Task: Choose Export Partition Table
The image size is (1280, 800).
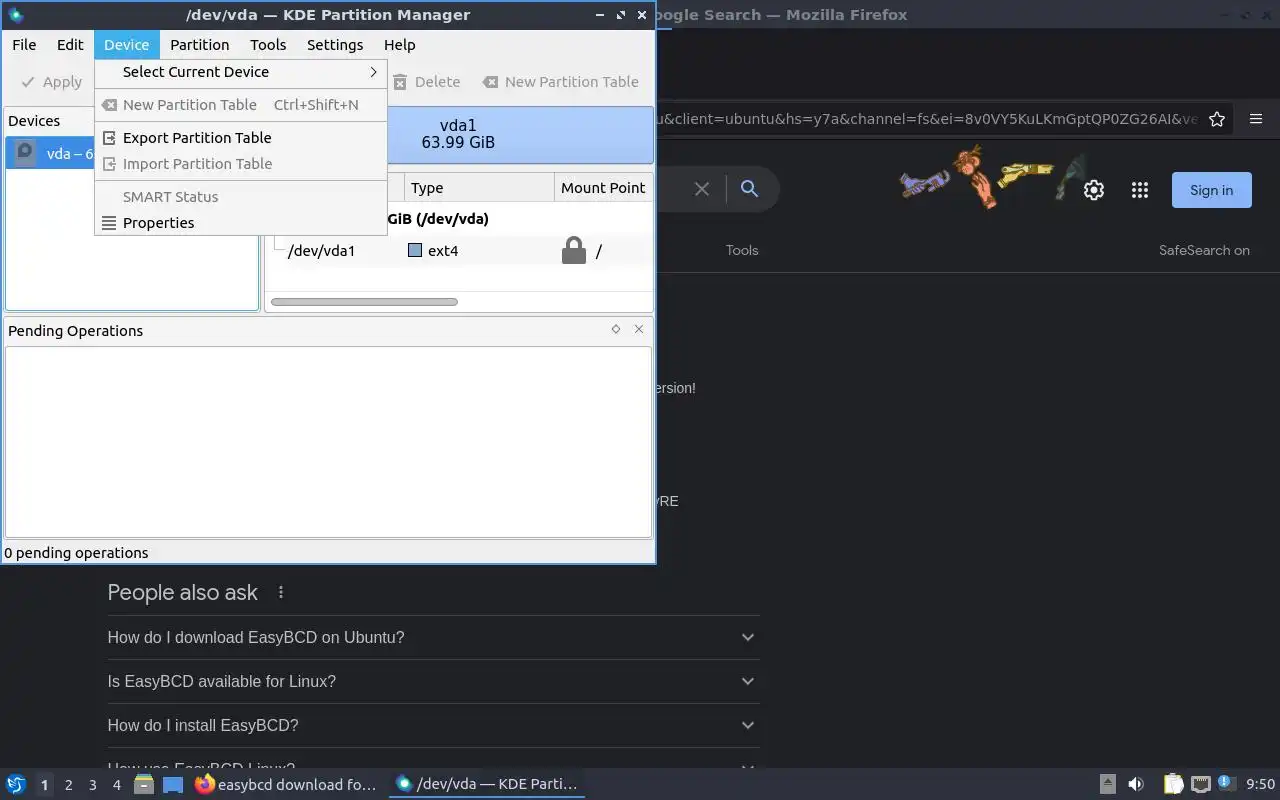Action: pyautogui.click(x=241, y=138)
